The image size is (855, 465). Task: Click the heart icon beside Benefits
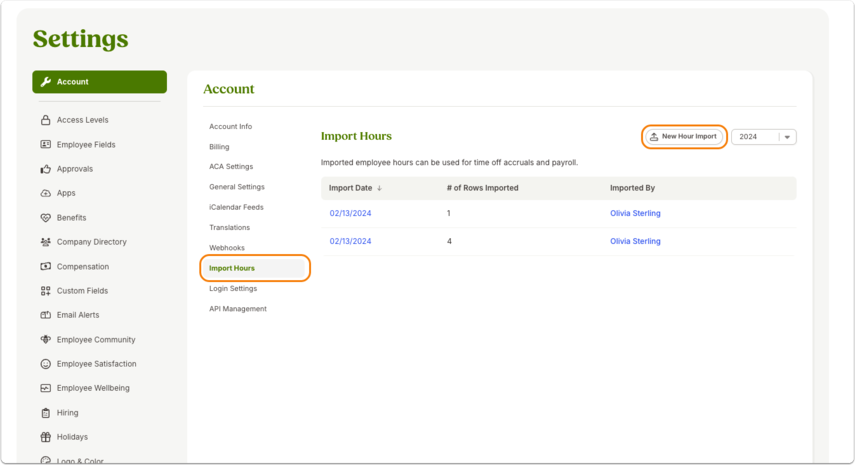click(x=46, y=218)
